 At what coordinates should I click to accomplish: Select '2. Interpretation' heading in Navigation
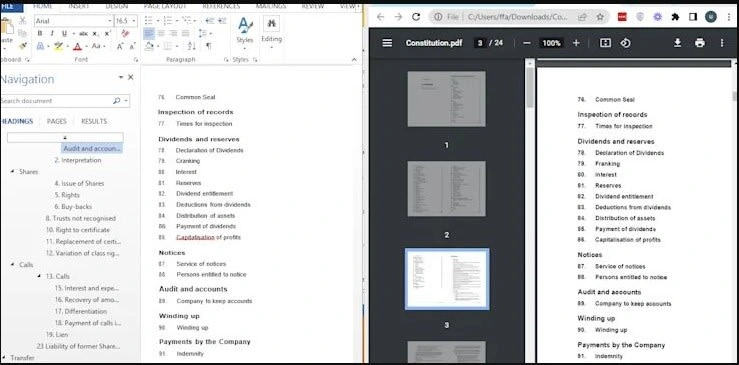pos(78,160)
